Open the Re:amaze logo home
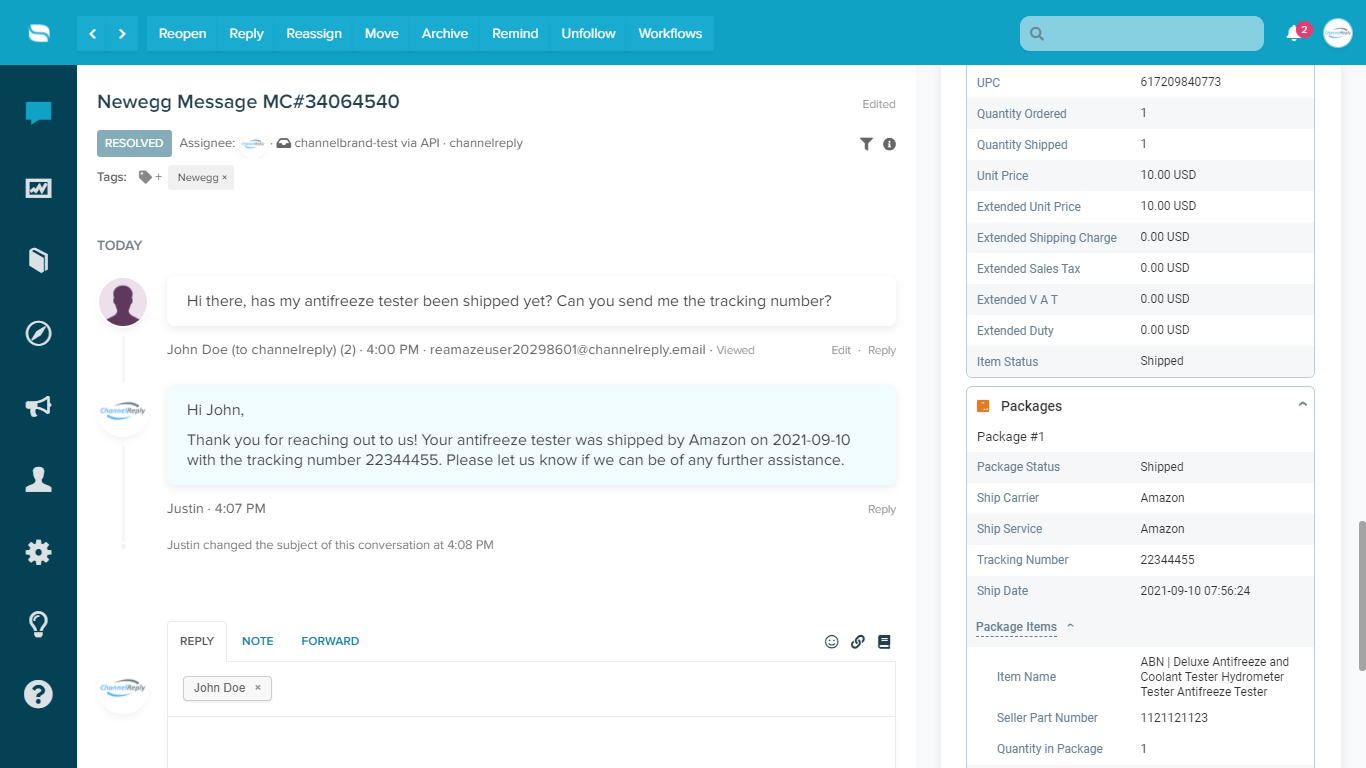 pos(38,33)
